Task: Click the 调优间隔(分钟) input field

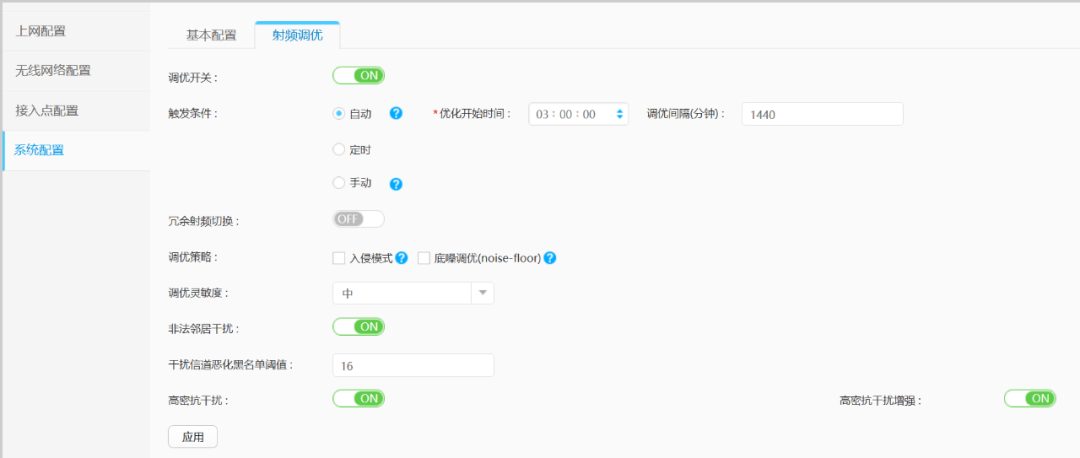Action: tap(822, 114)
